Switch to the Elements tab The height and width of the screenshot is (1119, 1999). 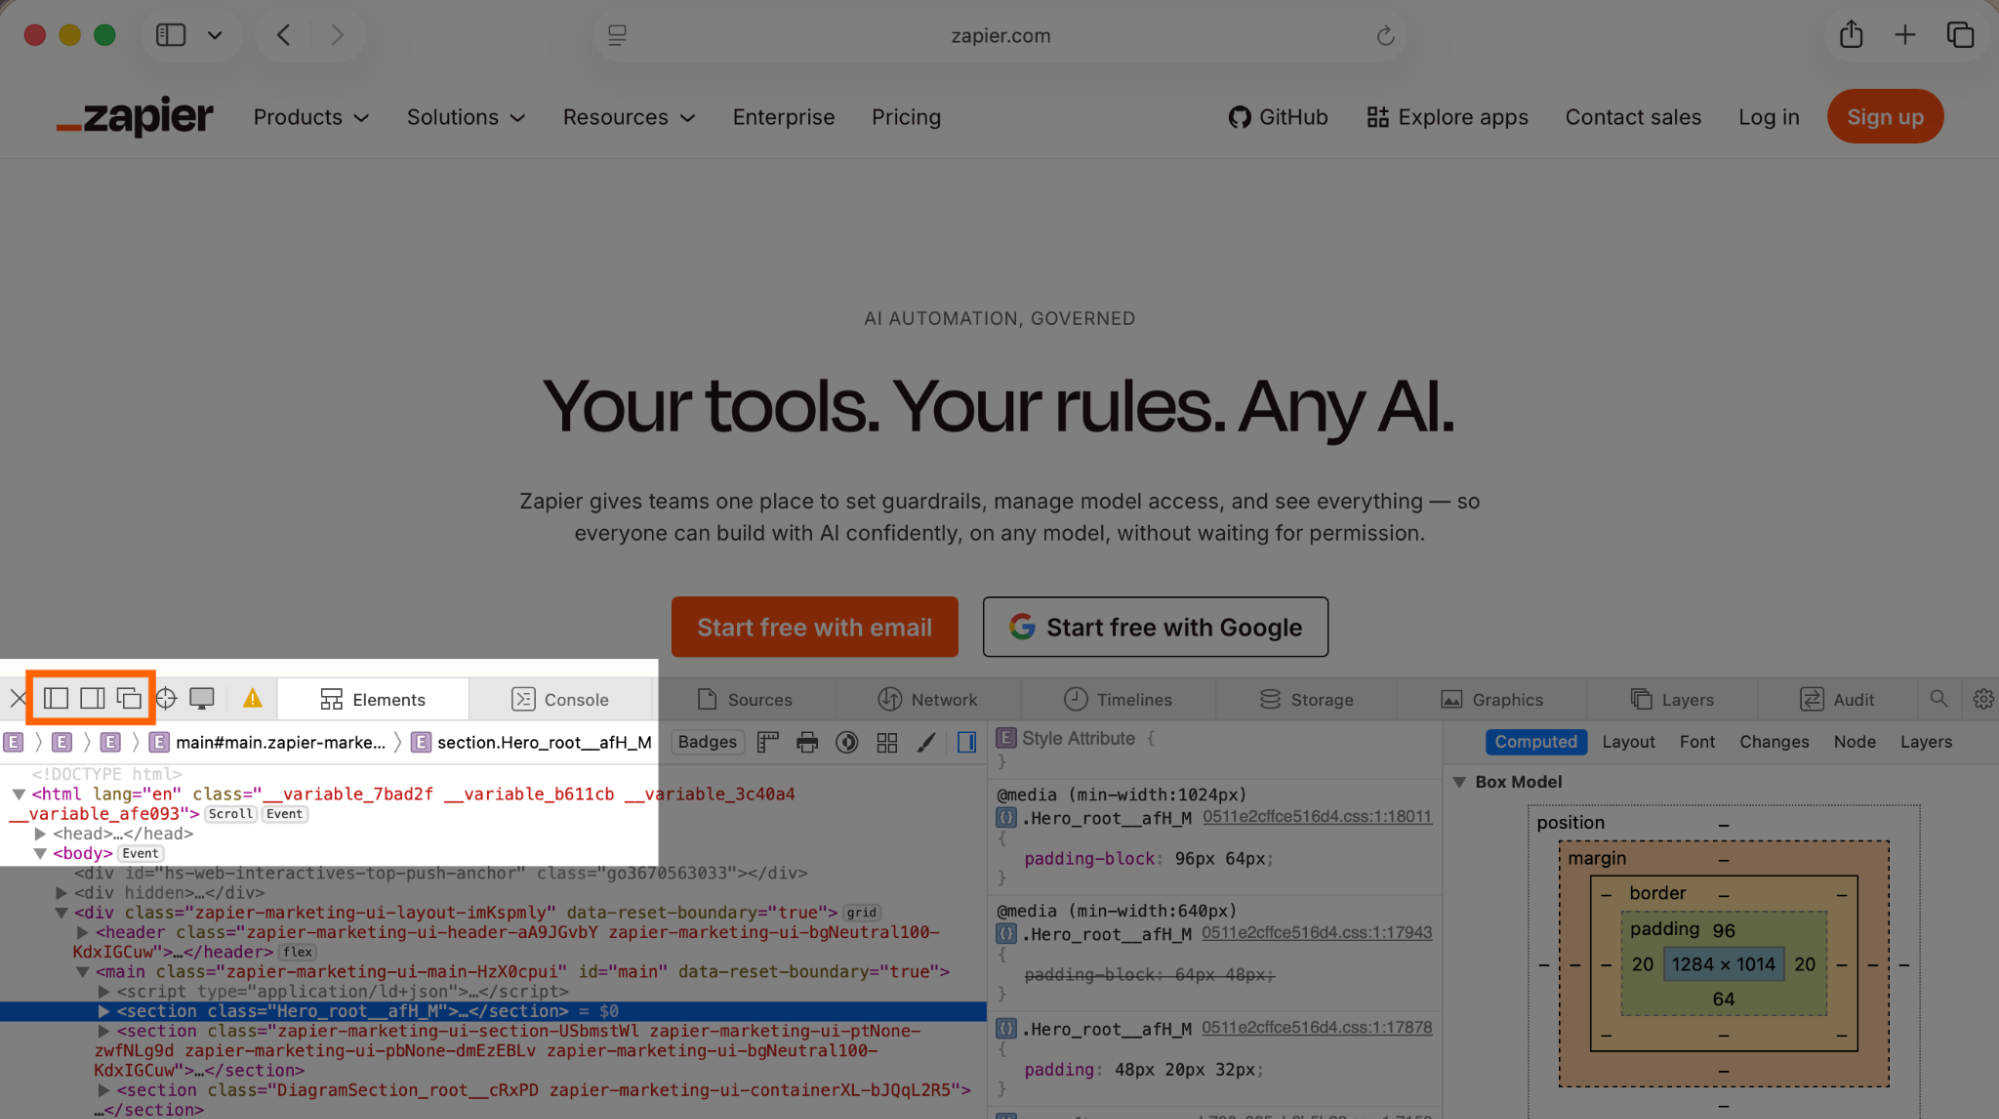373,699
